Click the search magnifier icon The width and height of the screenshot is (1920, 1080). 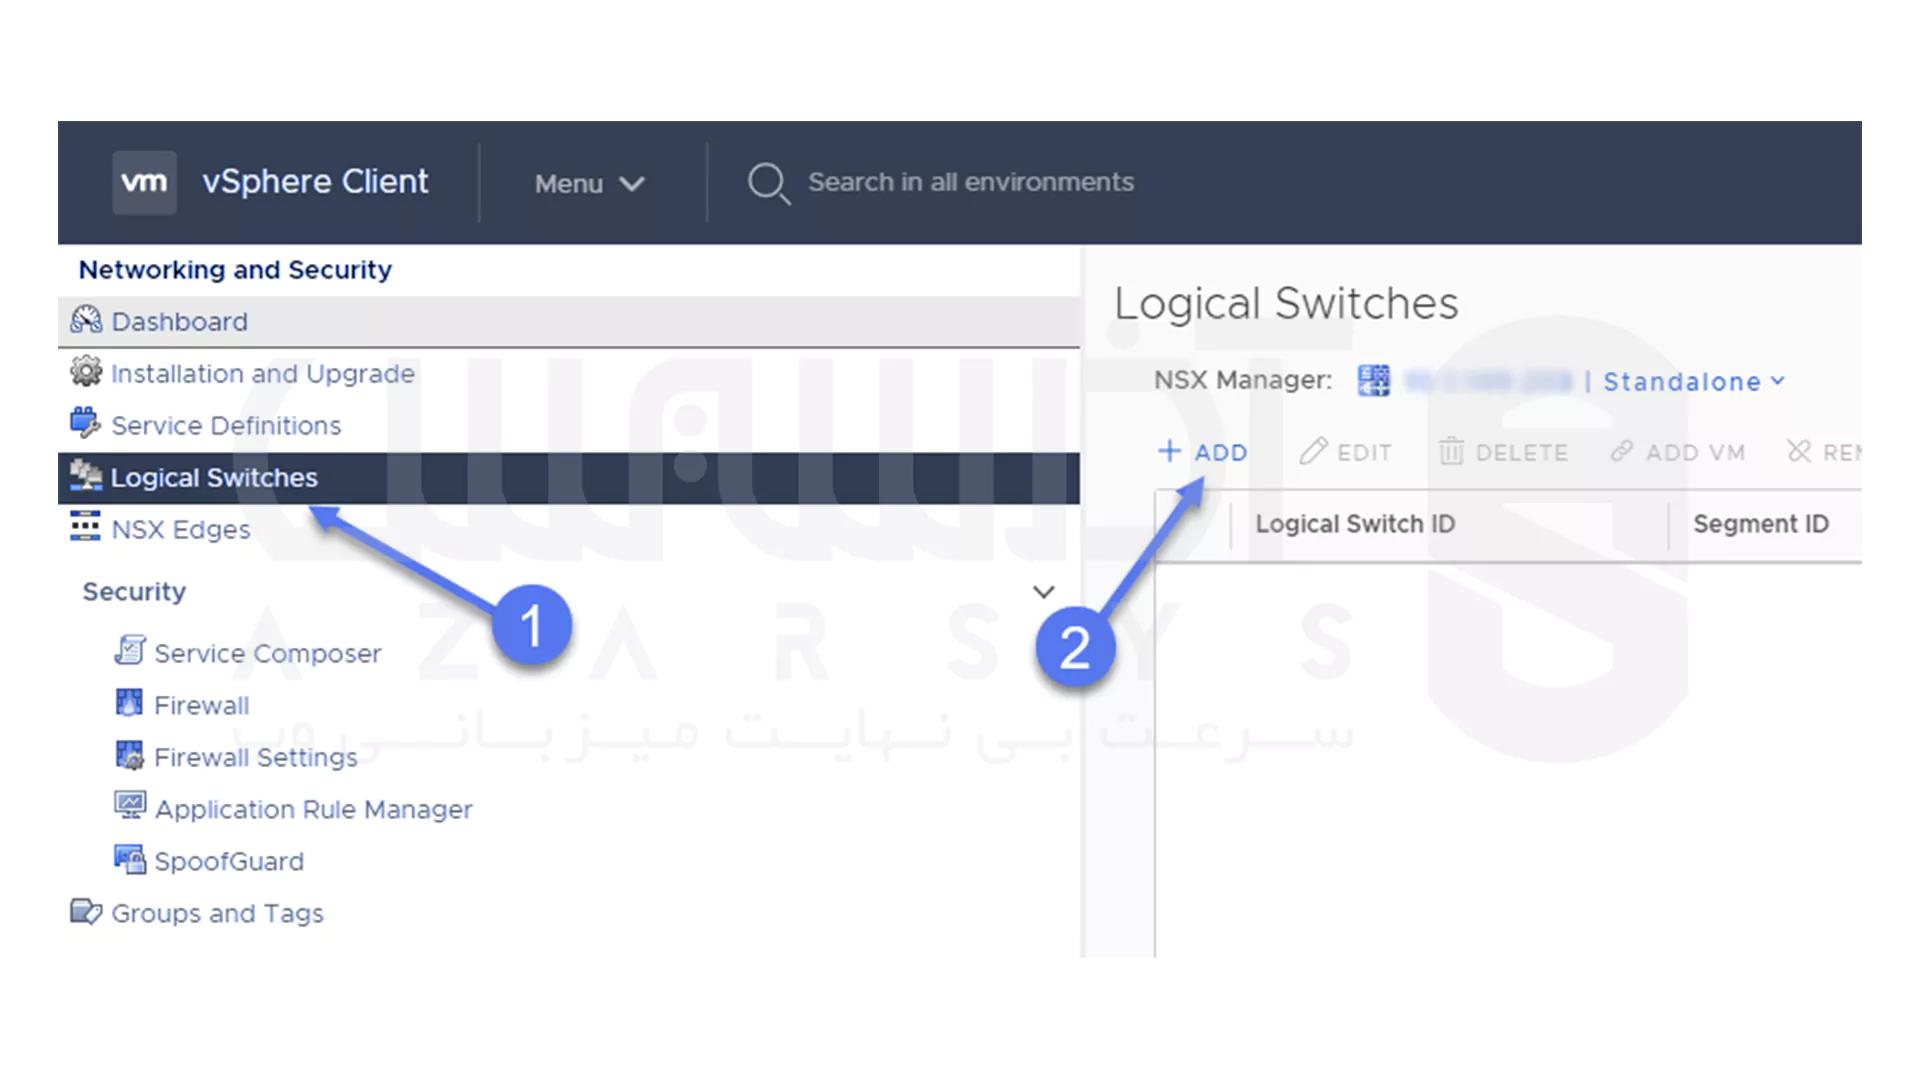pos(769,183)
